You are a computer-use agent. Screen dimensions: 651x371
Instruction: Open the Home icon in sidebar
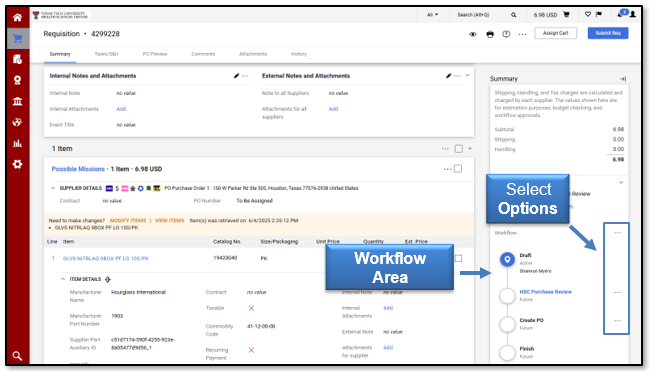(17, 17)
